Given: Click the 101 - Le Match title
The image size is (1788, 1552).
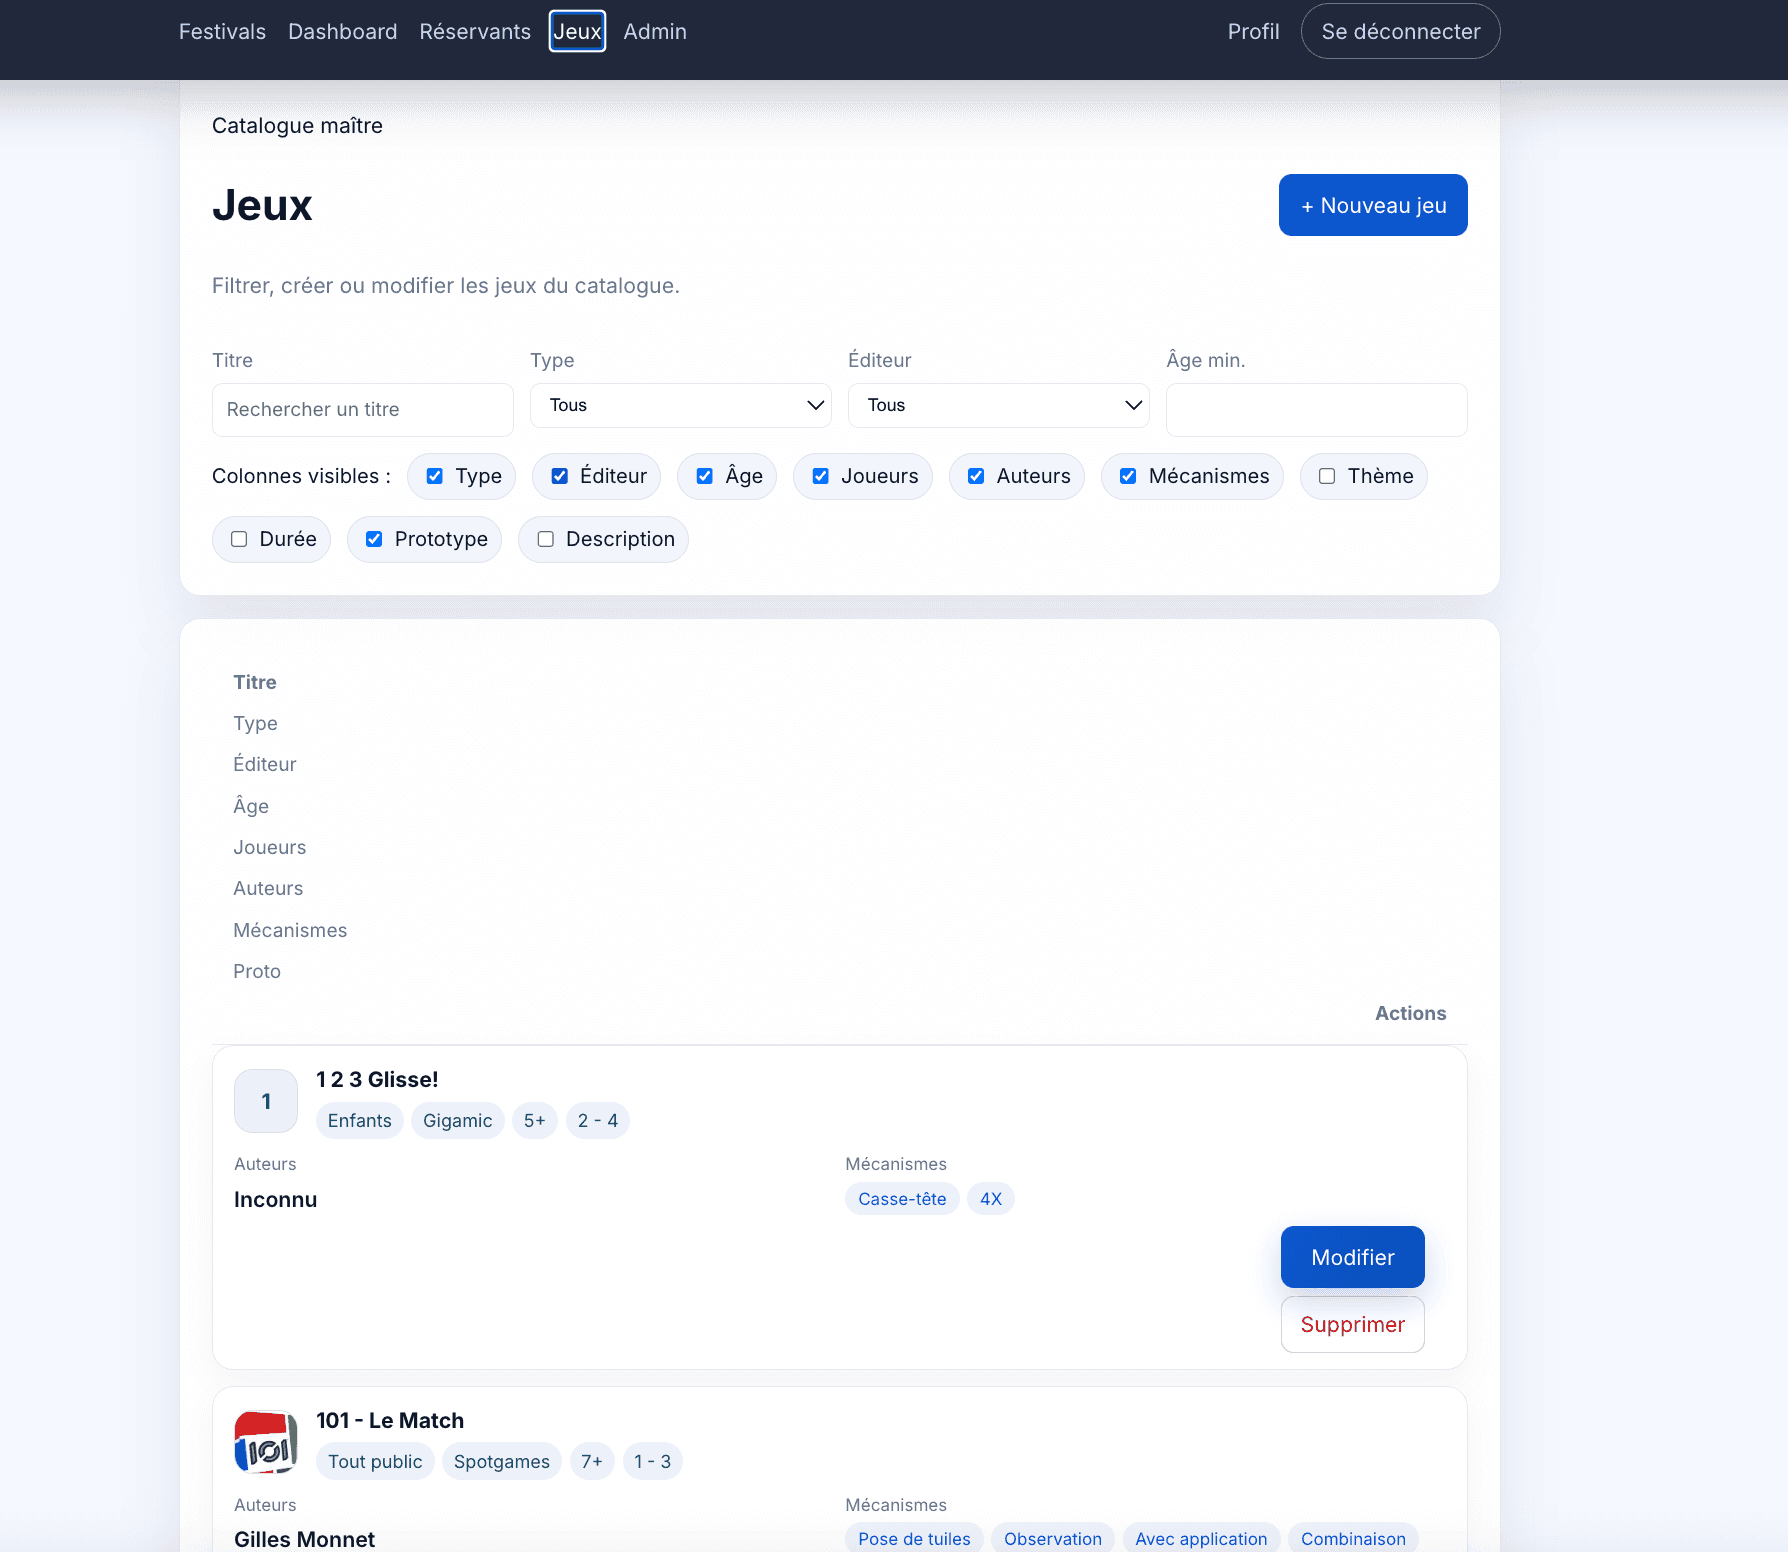Looking at the screenshot, I should tap(390, 1420).
